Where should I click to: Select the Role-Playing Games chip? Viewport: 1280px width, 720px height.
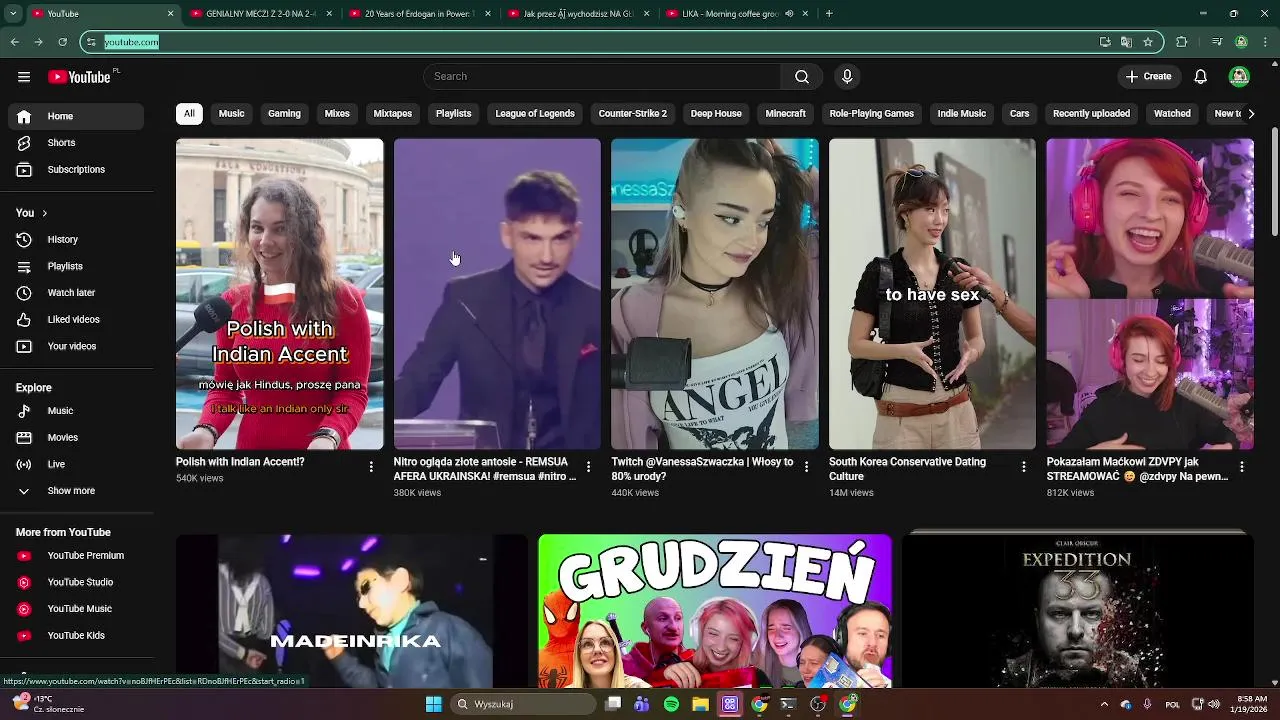pos(871,114)
